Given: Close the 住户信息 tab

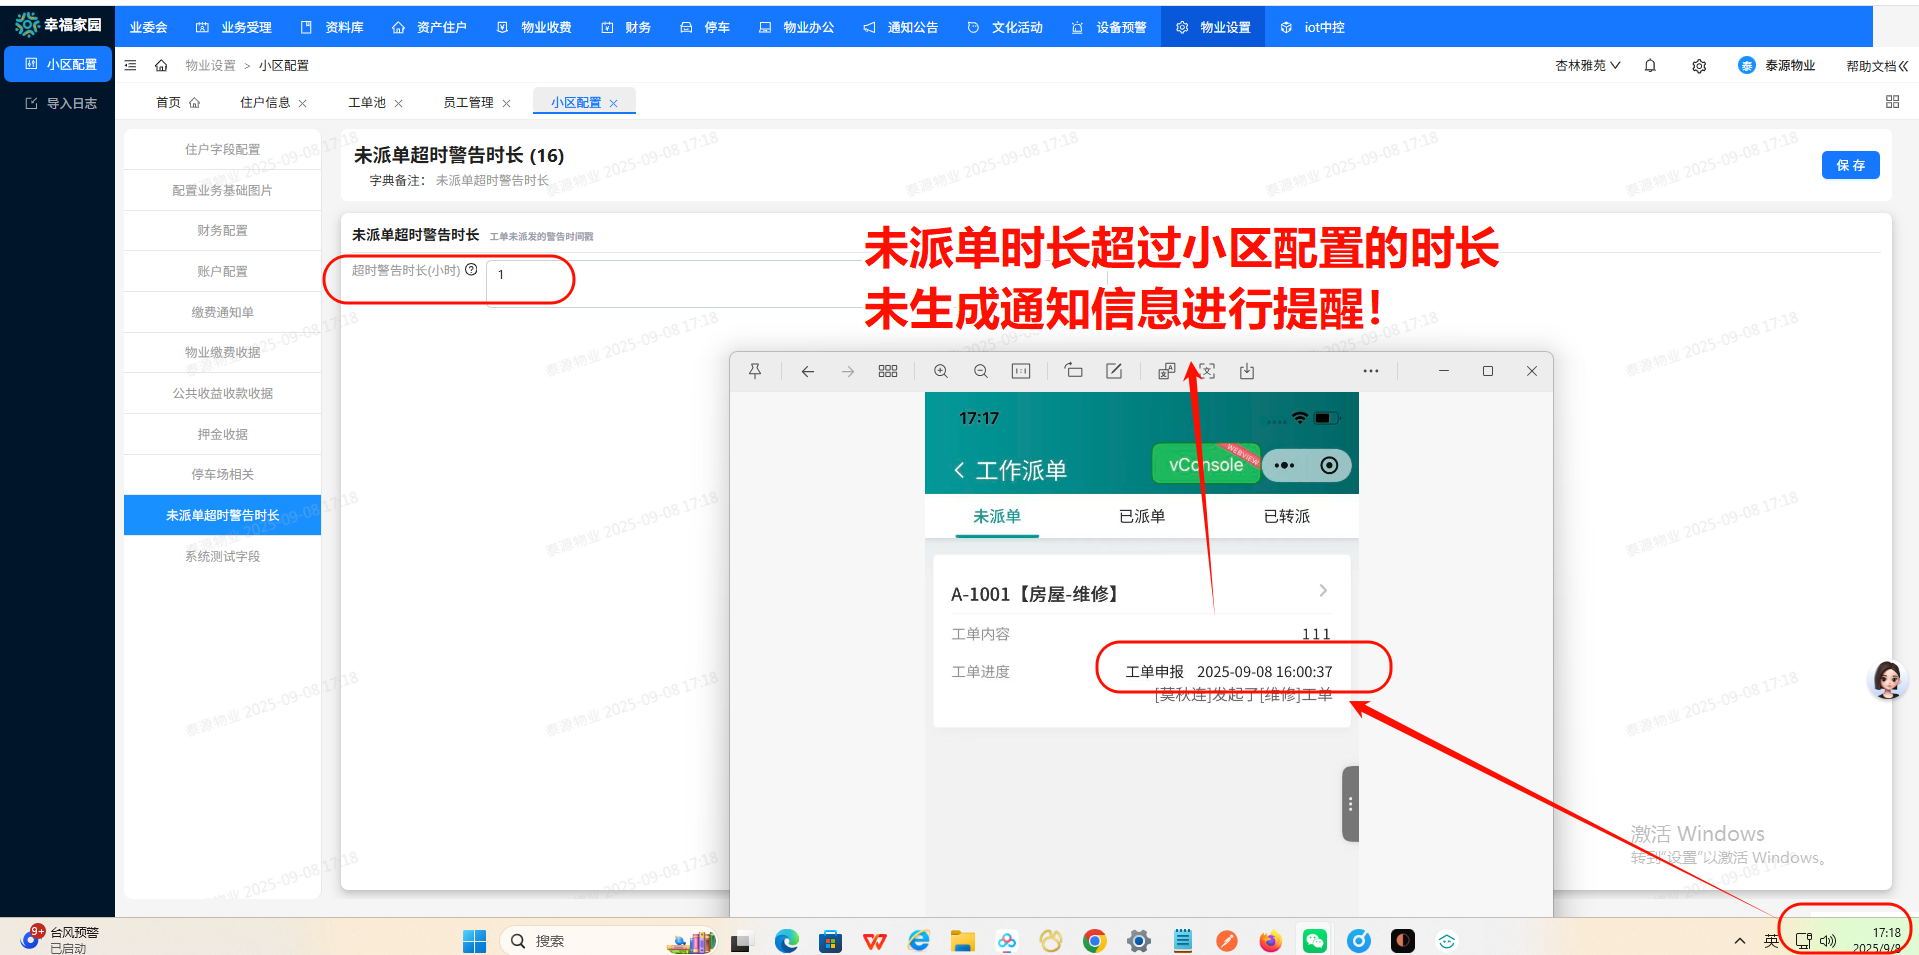Looking at the screenshot, I should (x=303, y=104).
